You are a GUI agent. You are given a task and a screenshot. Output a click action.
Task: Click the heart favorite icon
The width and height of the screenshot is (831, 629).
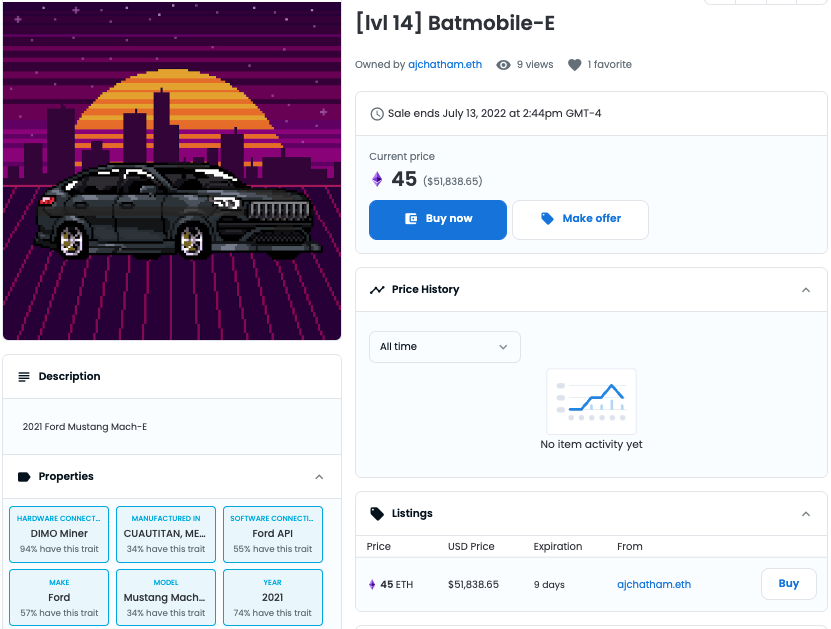pos(574,65)
